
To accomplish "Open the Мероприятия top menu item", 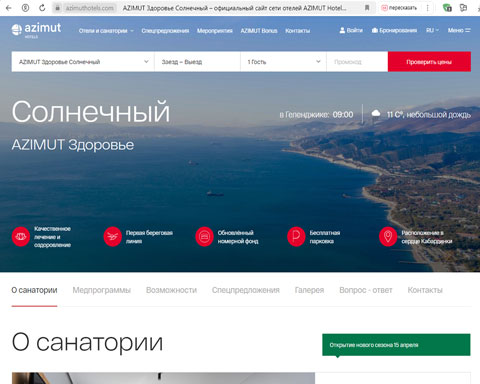I will click(x=215, y=31).
